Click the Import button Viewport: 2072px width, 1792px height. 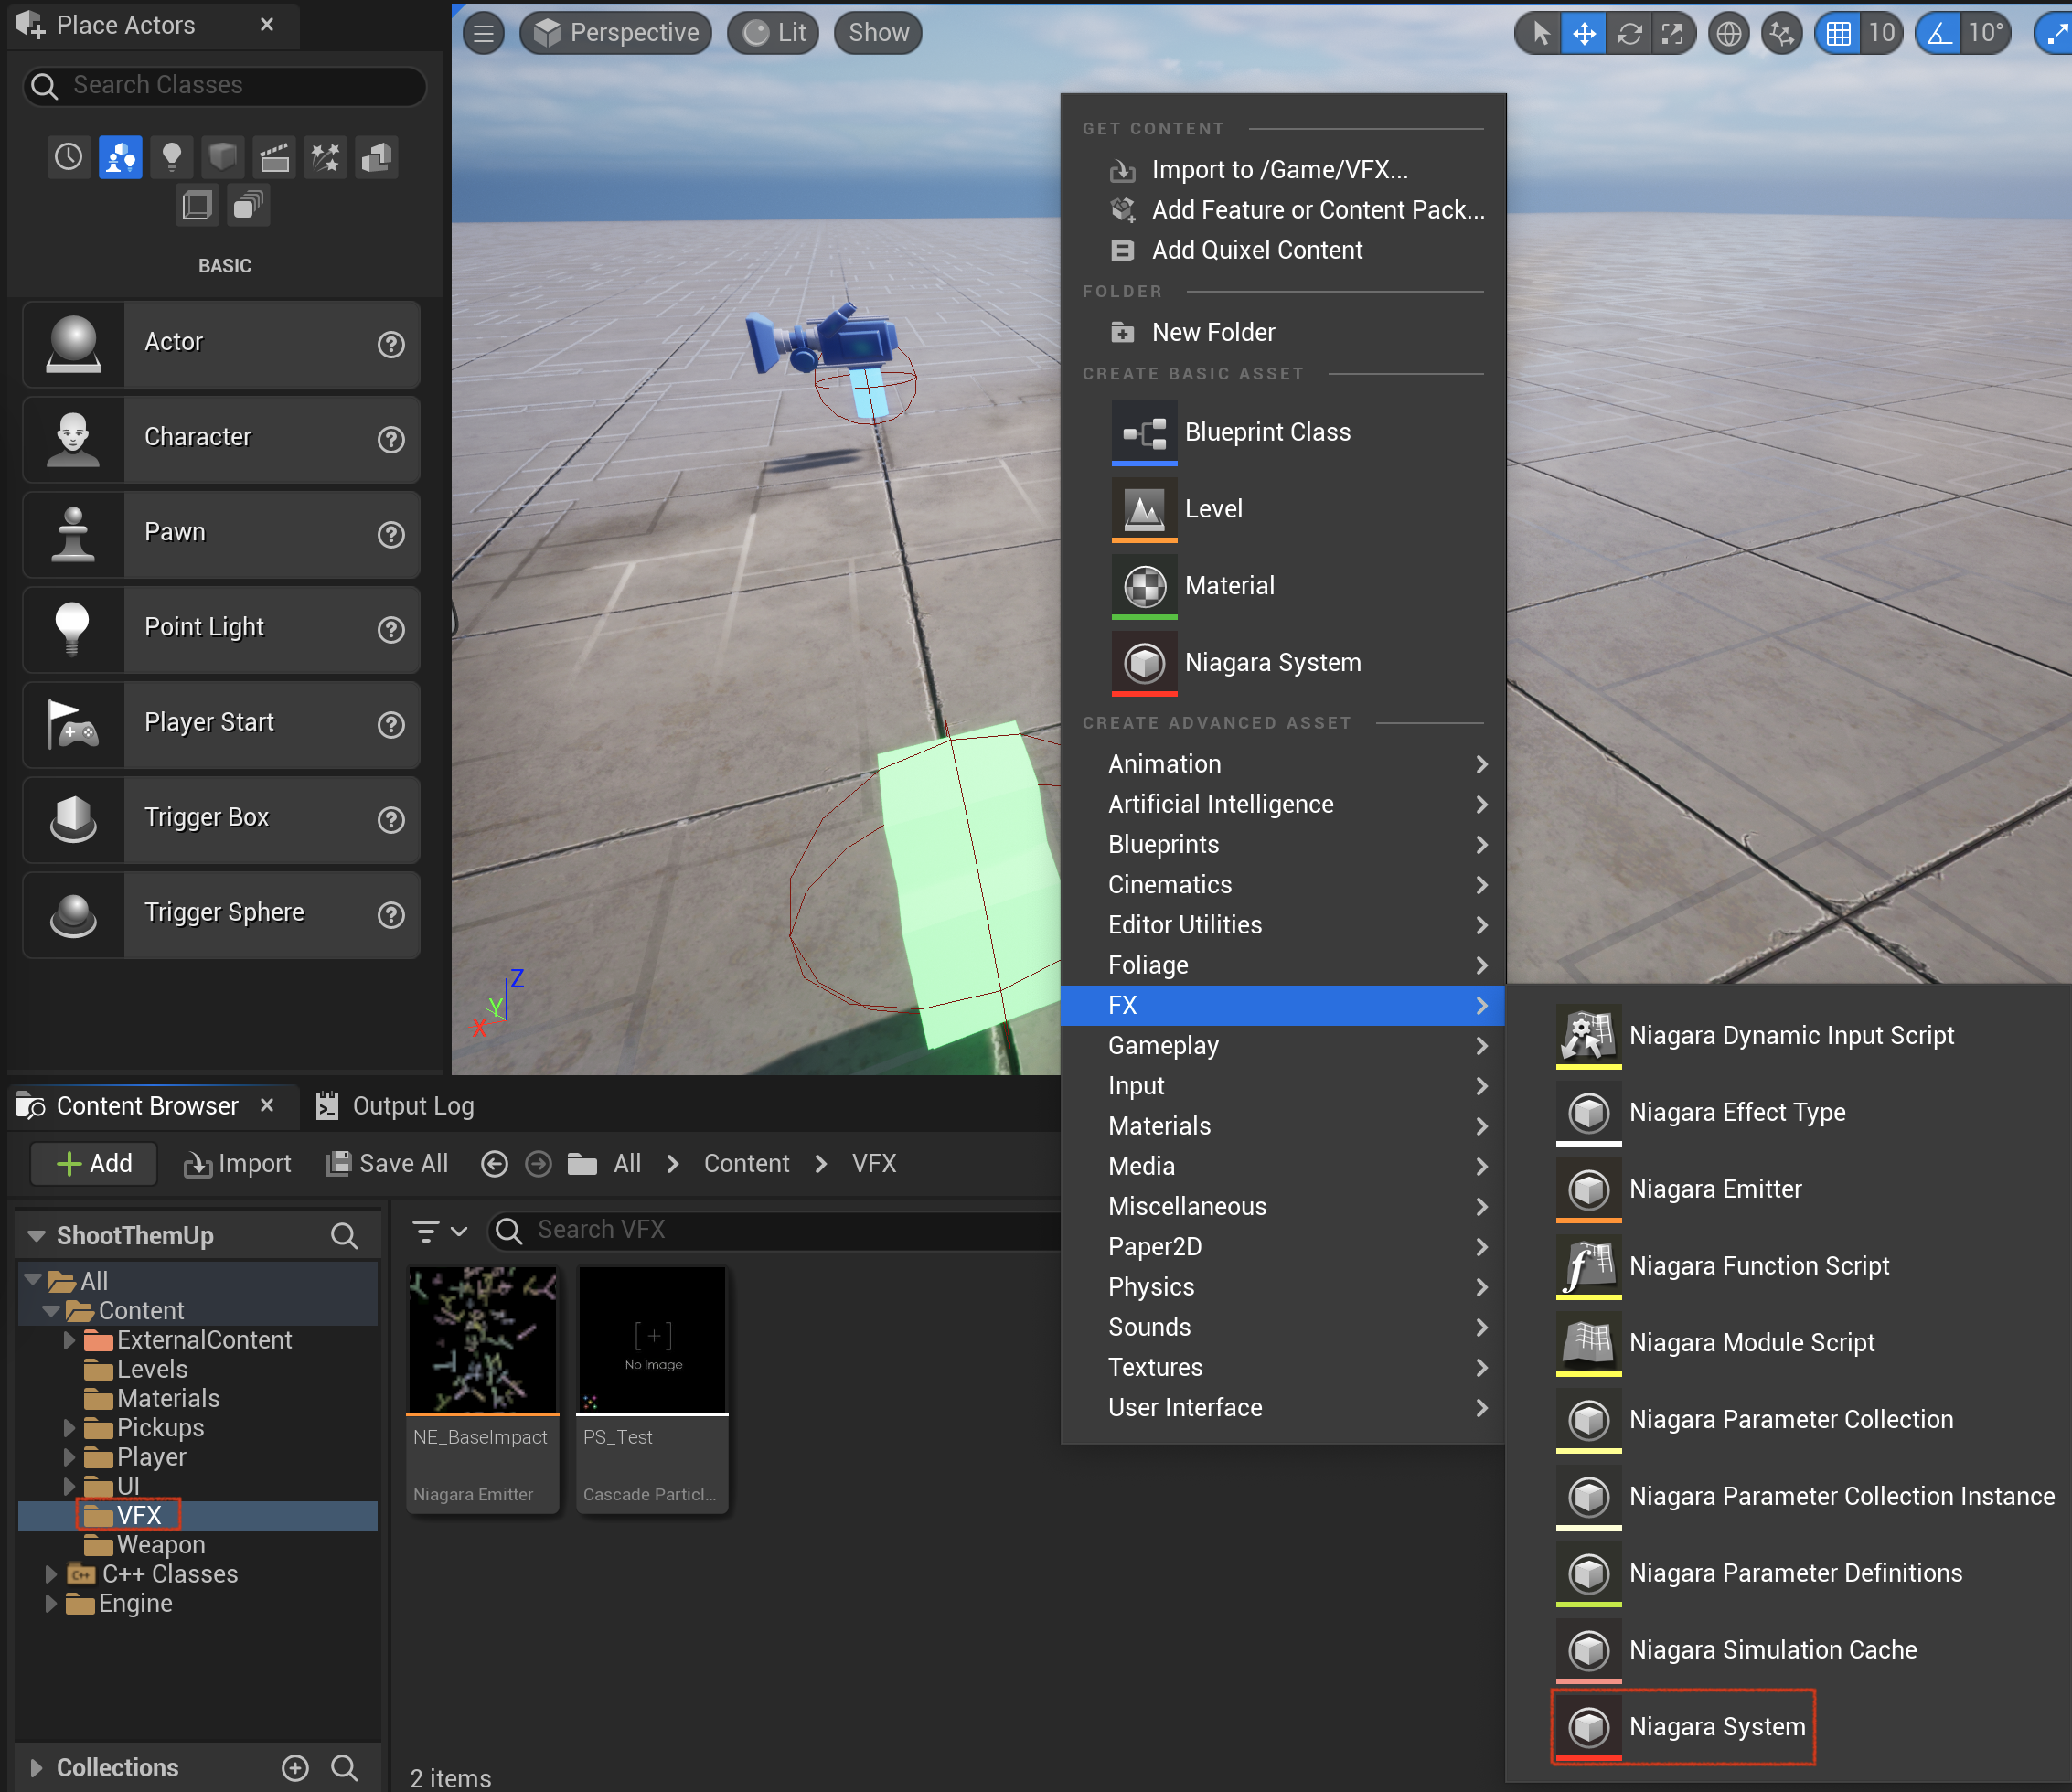(x=238, y=1164)
